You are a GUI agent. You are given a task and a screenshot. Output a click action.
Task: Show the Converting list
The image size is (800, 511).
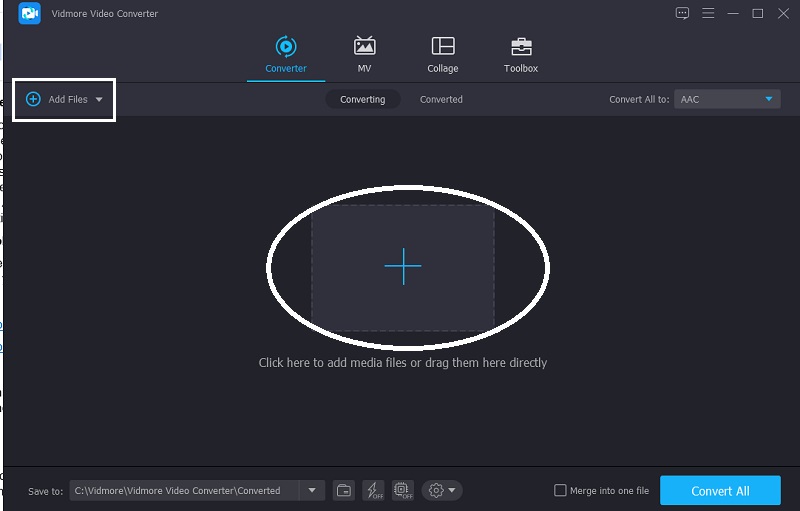362,99
